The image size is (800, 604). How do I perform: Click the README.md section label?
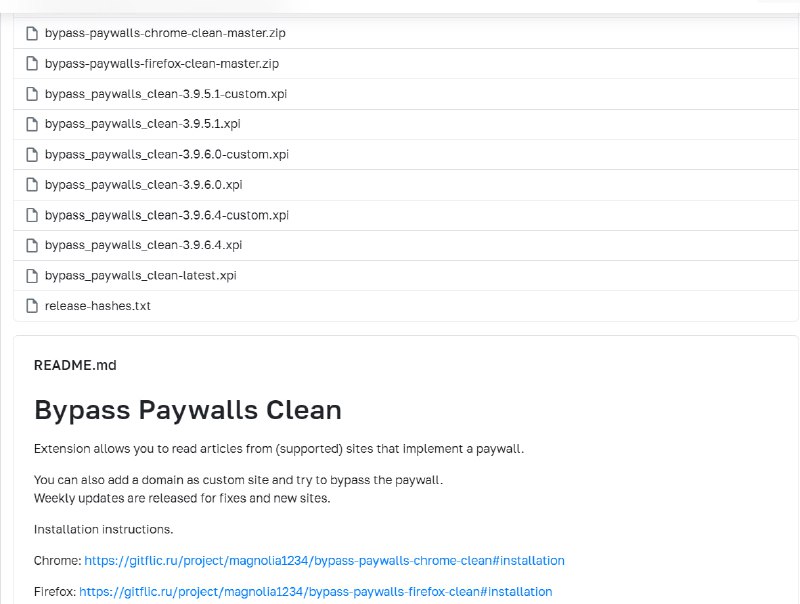point(75,365)
